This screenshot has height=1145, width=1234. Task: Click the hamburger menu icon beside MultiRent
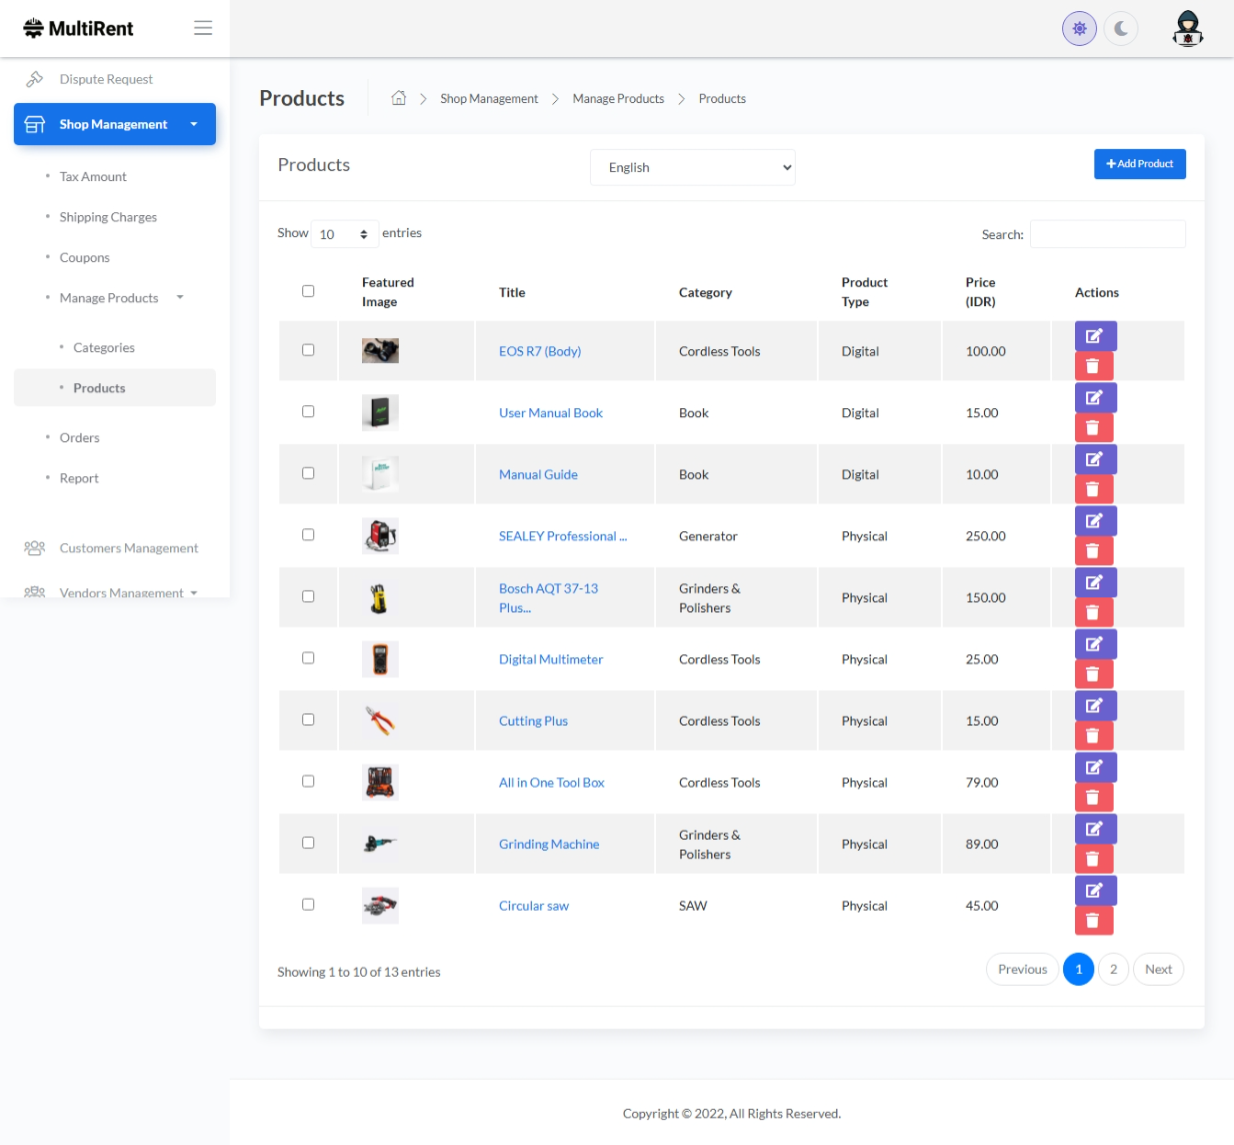pos(203,28)
